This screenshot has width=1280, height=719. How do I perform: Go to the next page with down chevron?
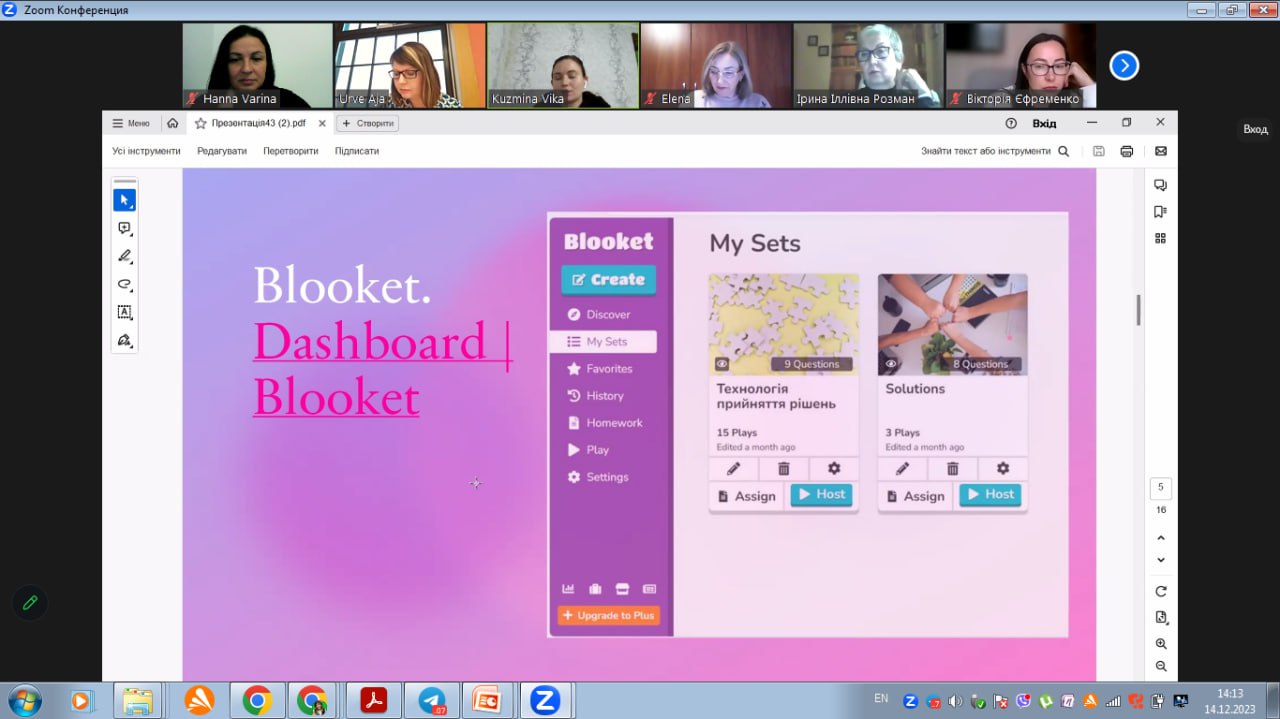click(1161, 560)
